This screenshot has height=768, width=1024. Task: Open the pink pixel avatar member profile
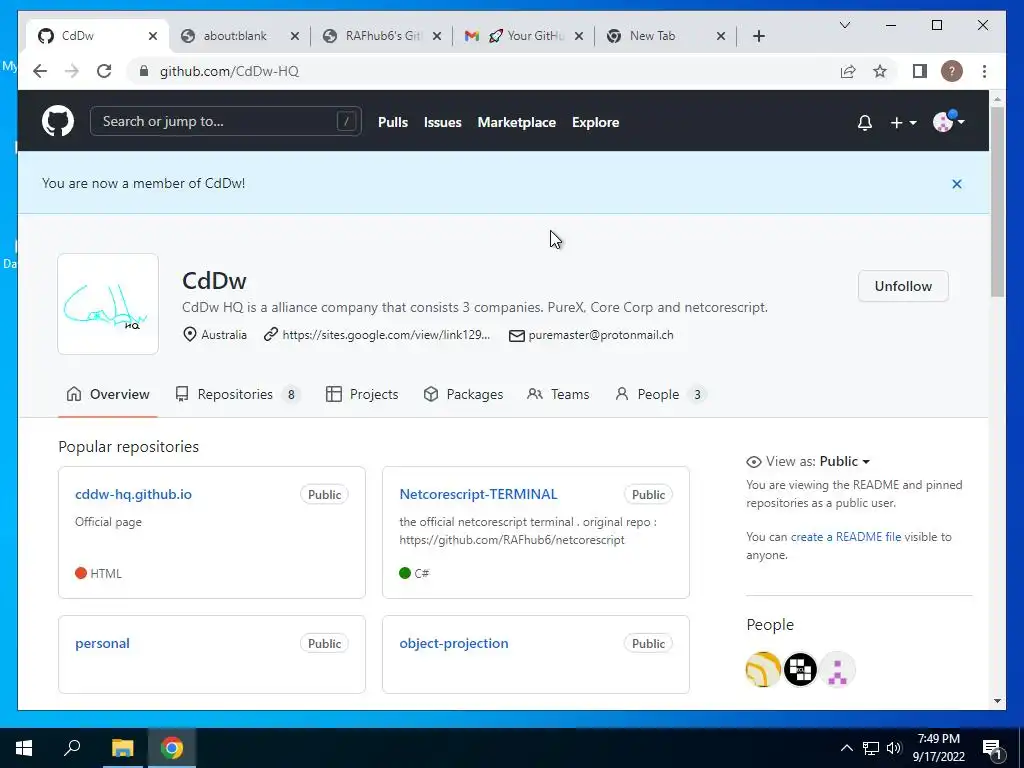click(x=837, y=669)
